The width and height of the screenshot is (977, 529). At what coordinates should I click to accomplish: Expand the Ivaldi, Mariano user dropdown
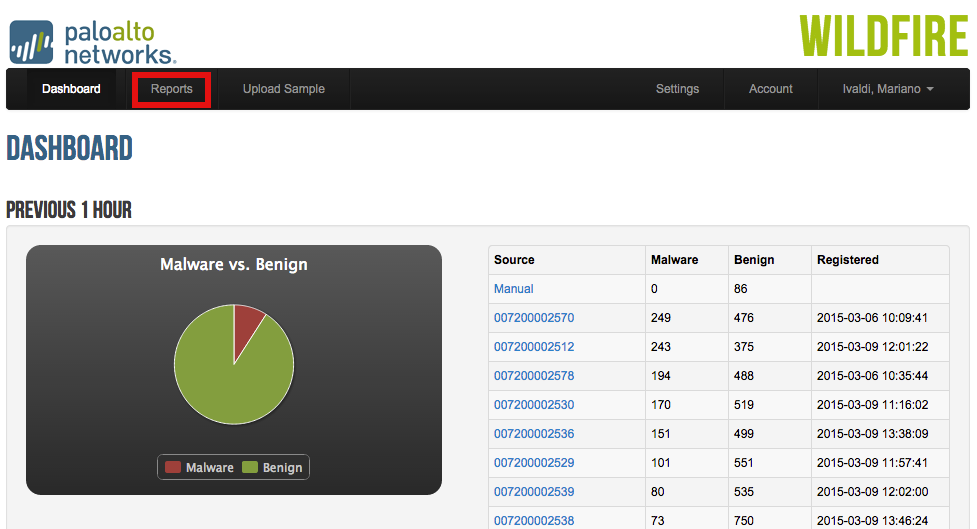[888, 89]
